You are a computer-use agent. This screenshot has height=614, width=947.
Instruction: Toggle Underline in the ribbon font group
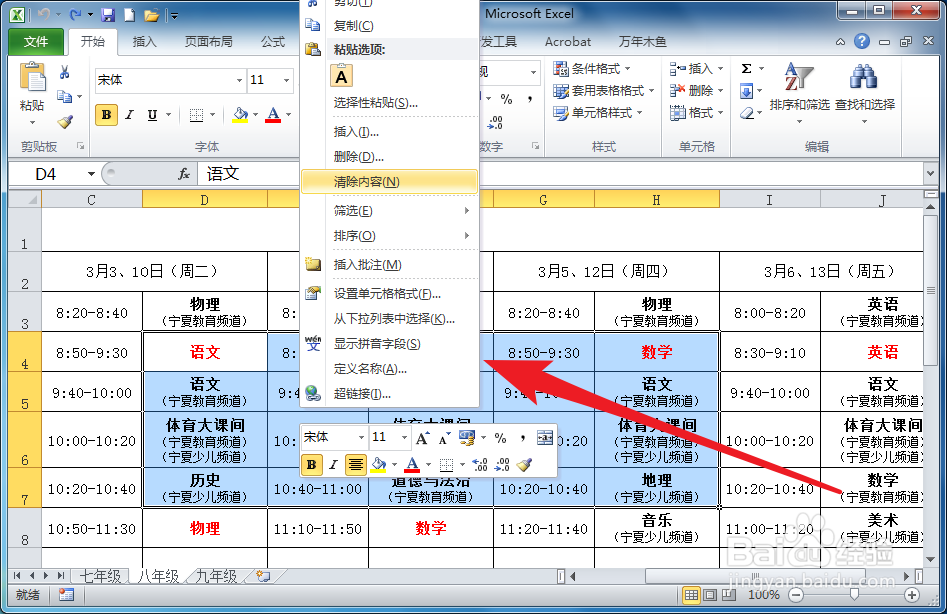[x=152, y=114]
